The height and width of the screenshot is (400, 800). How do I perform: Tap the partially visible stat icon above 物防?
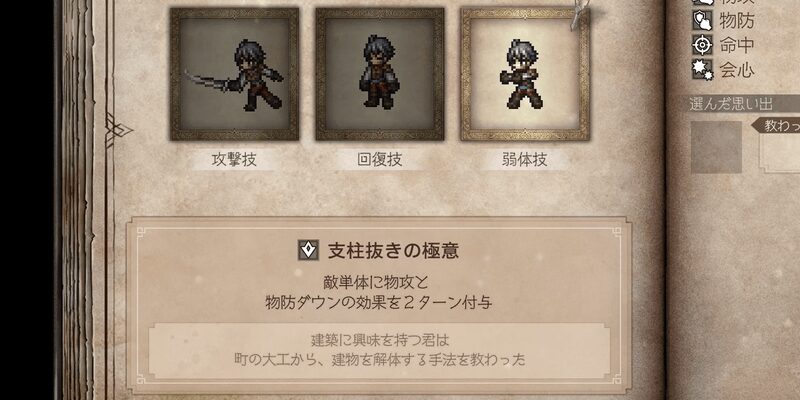point(703,3)
